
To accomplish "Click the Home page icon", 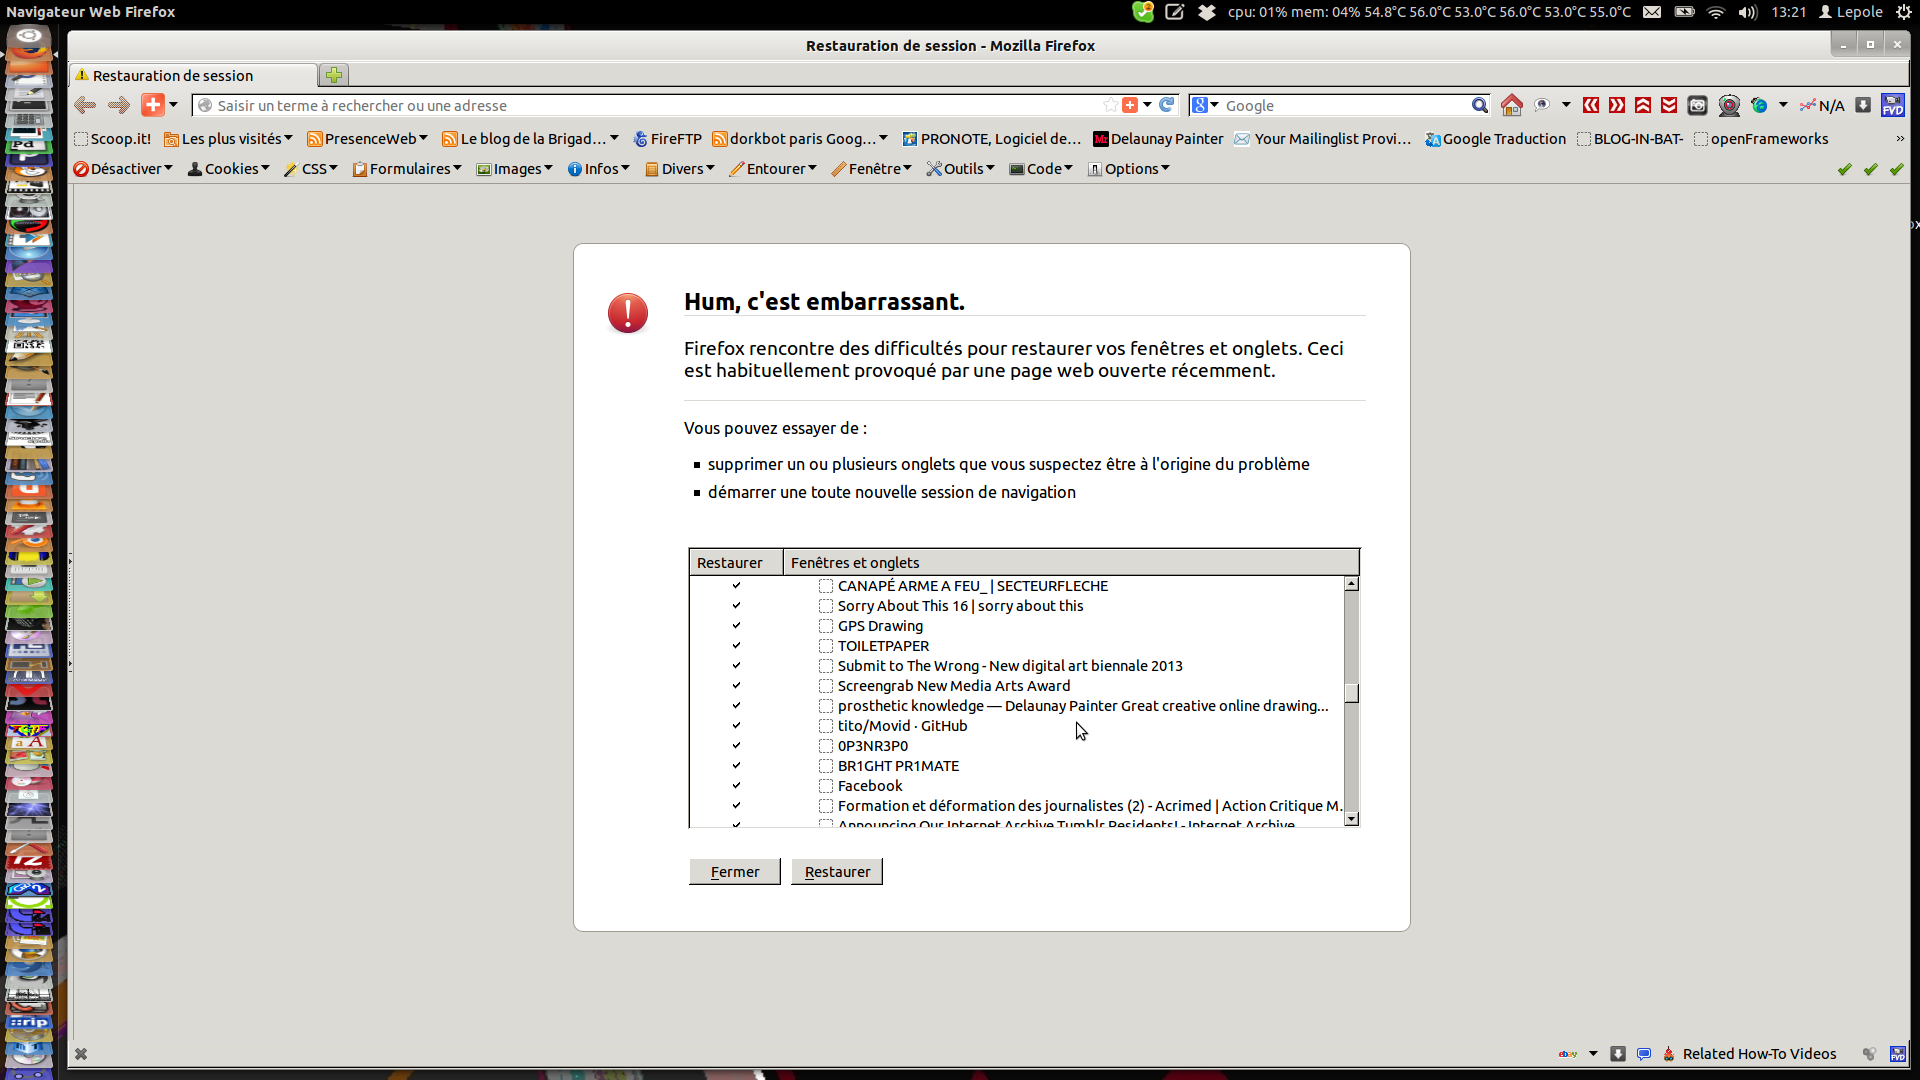I will (x=1511, y=105).
